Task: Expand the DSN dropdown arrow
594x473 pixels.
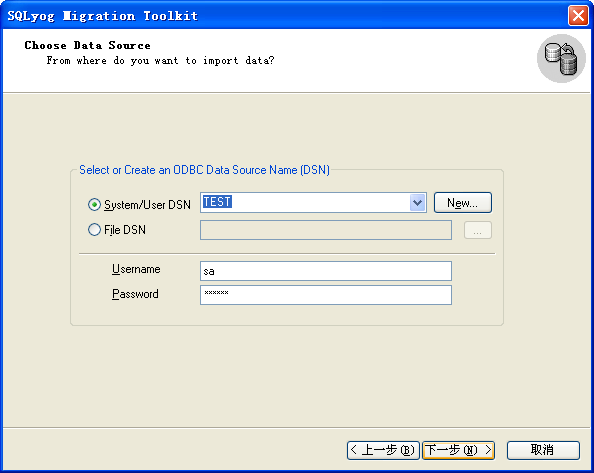Action: click(417, 203)
